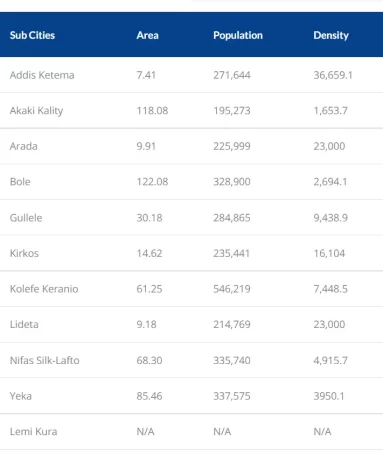Select the Addis Ketema row name

click(42, 75)
